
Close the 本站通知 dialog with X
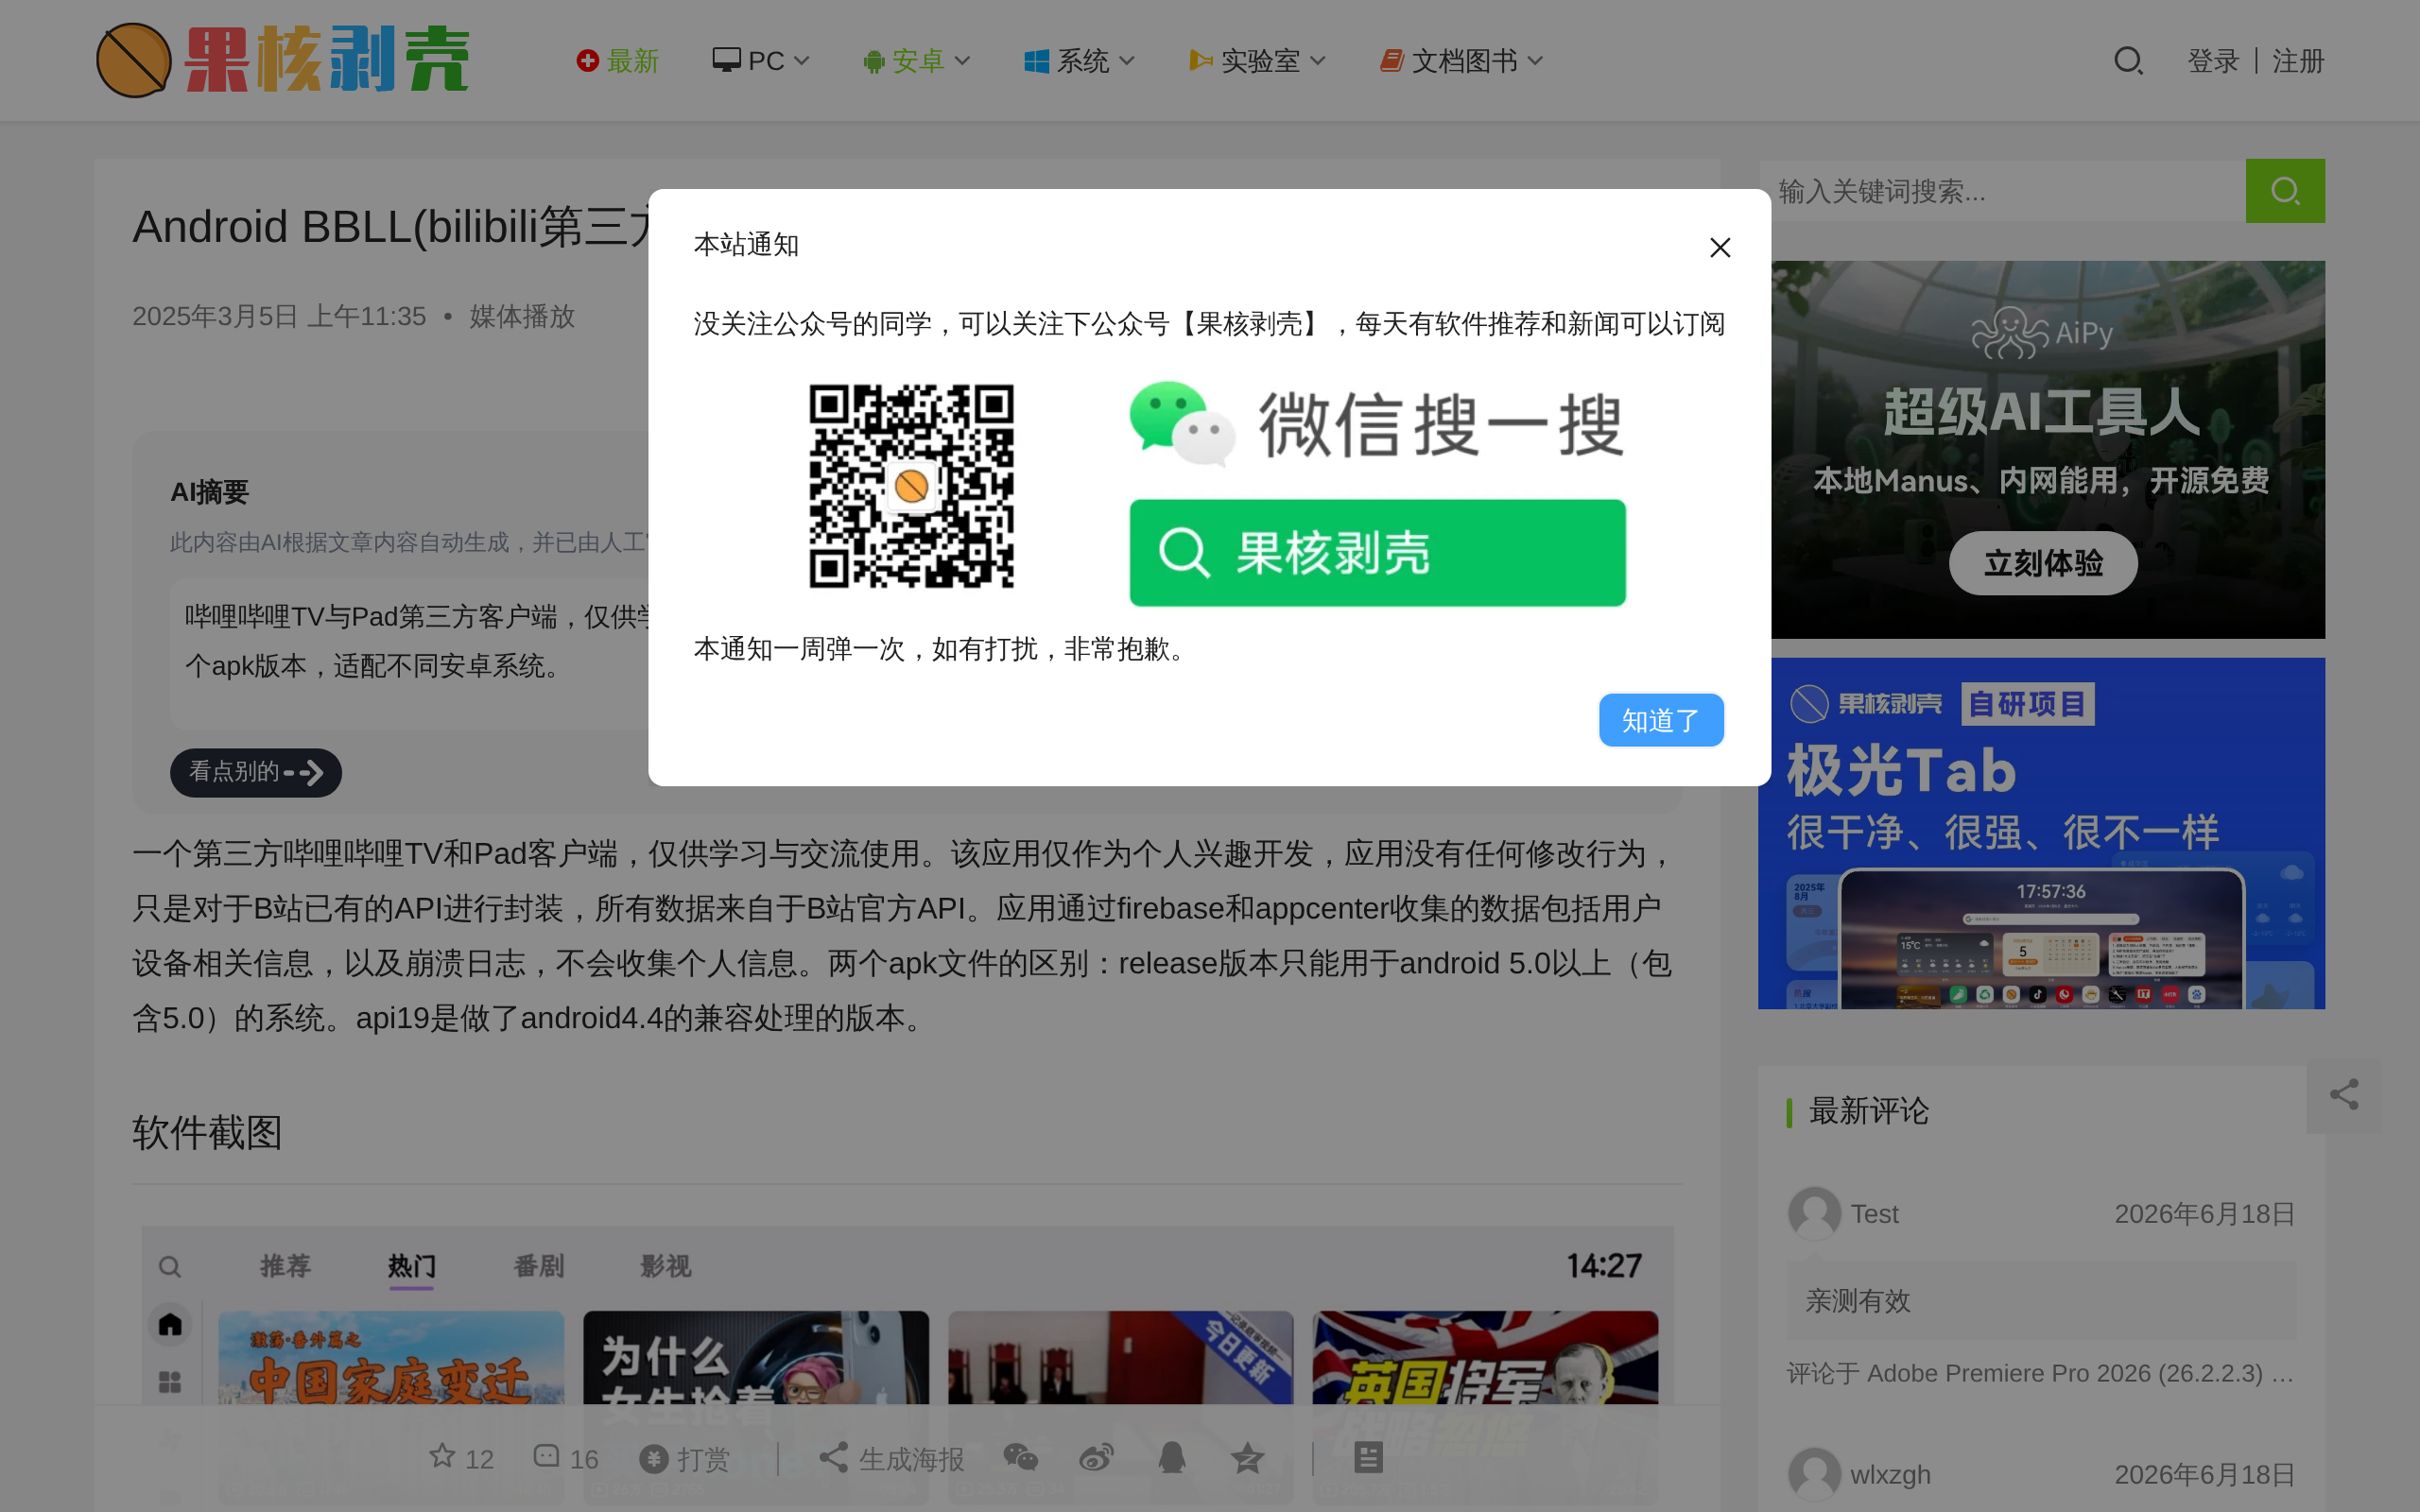1719,247
